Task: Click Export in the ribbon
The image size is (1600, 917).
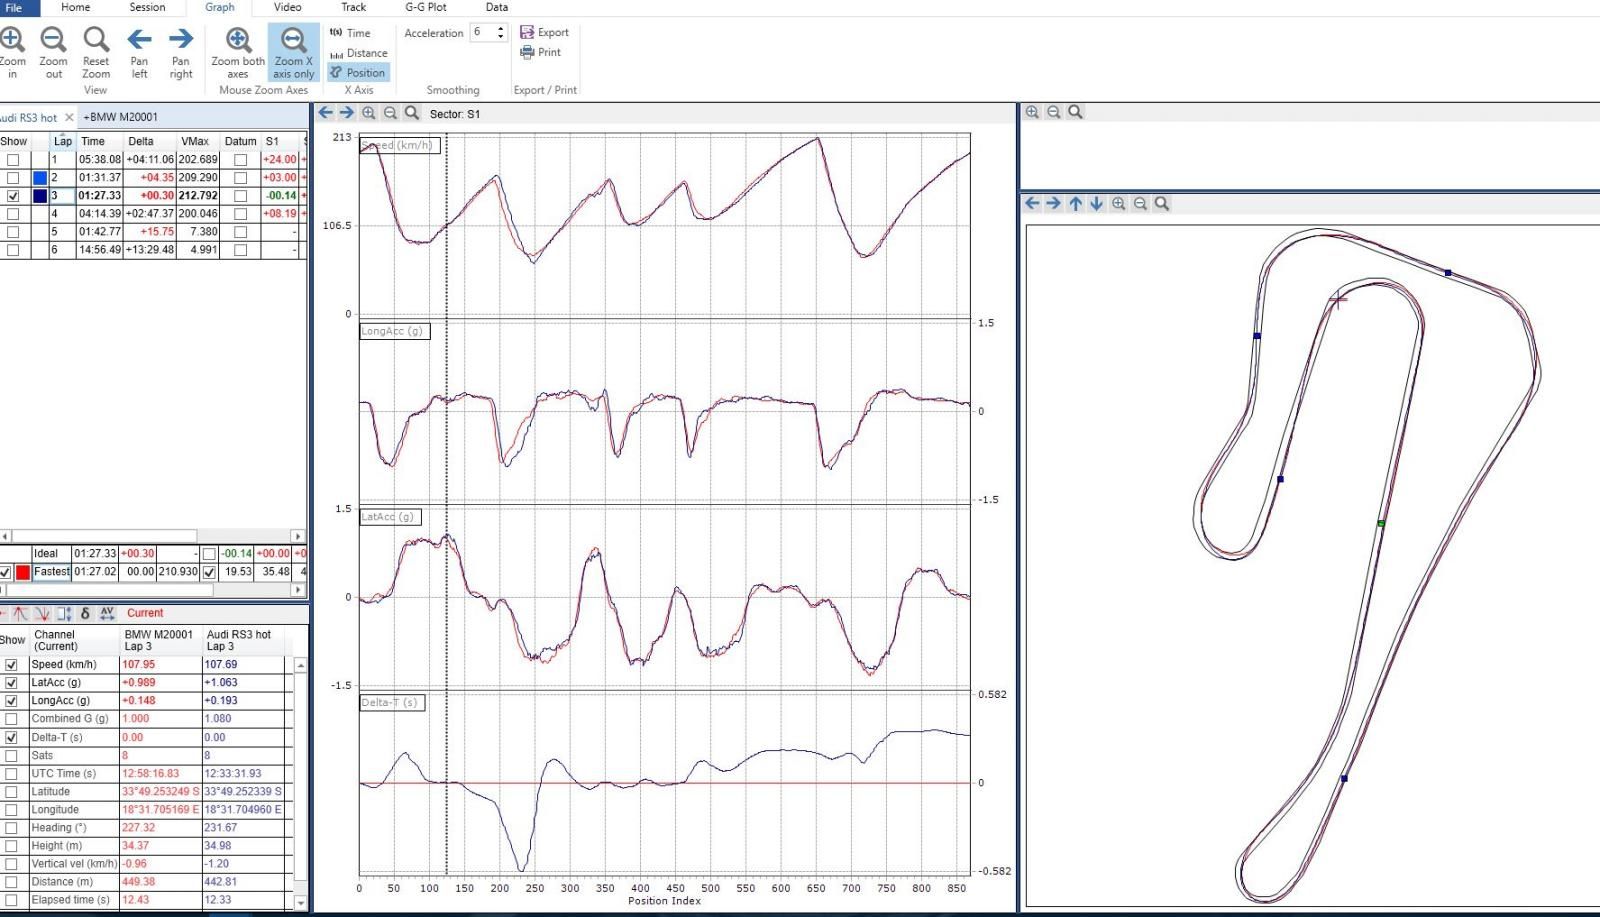Action: point(544,32)
